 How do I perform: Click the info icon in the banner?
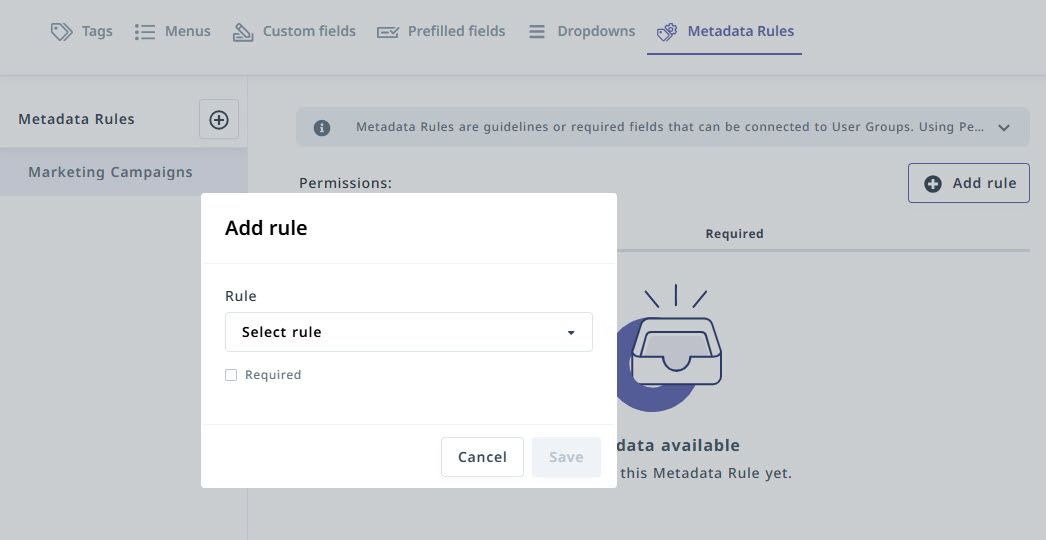(x=322, y=128)
